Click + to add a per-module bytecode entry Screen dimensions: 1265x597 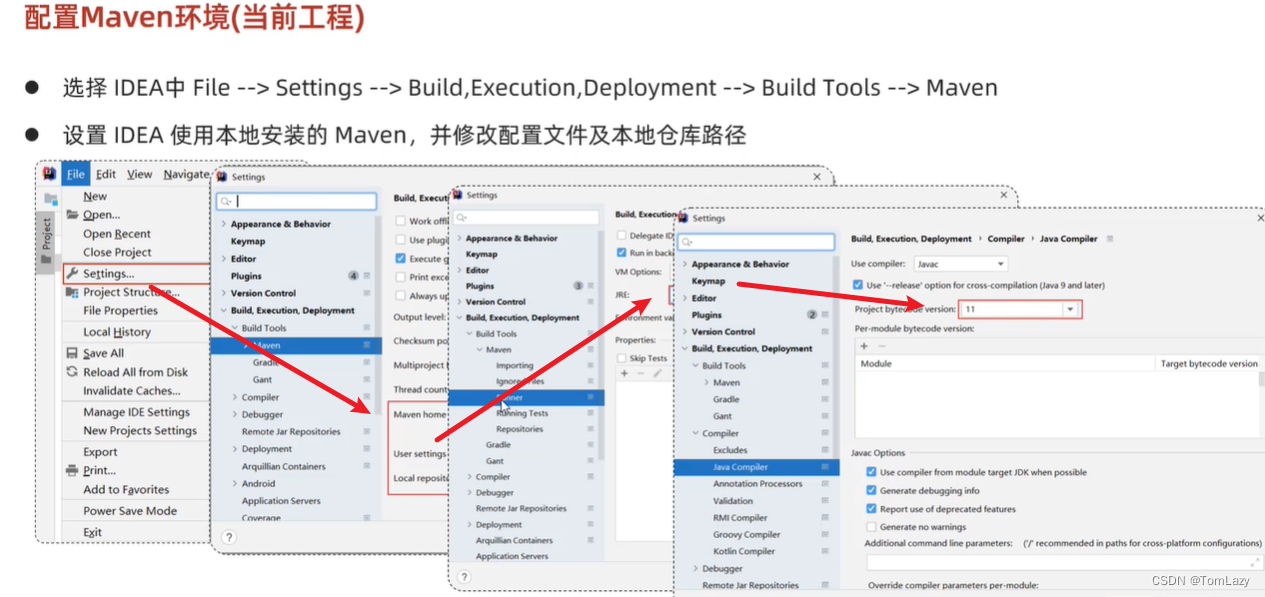pos(864,347)
